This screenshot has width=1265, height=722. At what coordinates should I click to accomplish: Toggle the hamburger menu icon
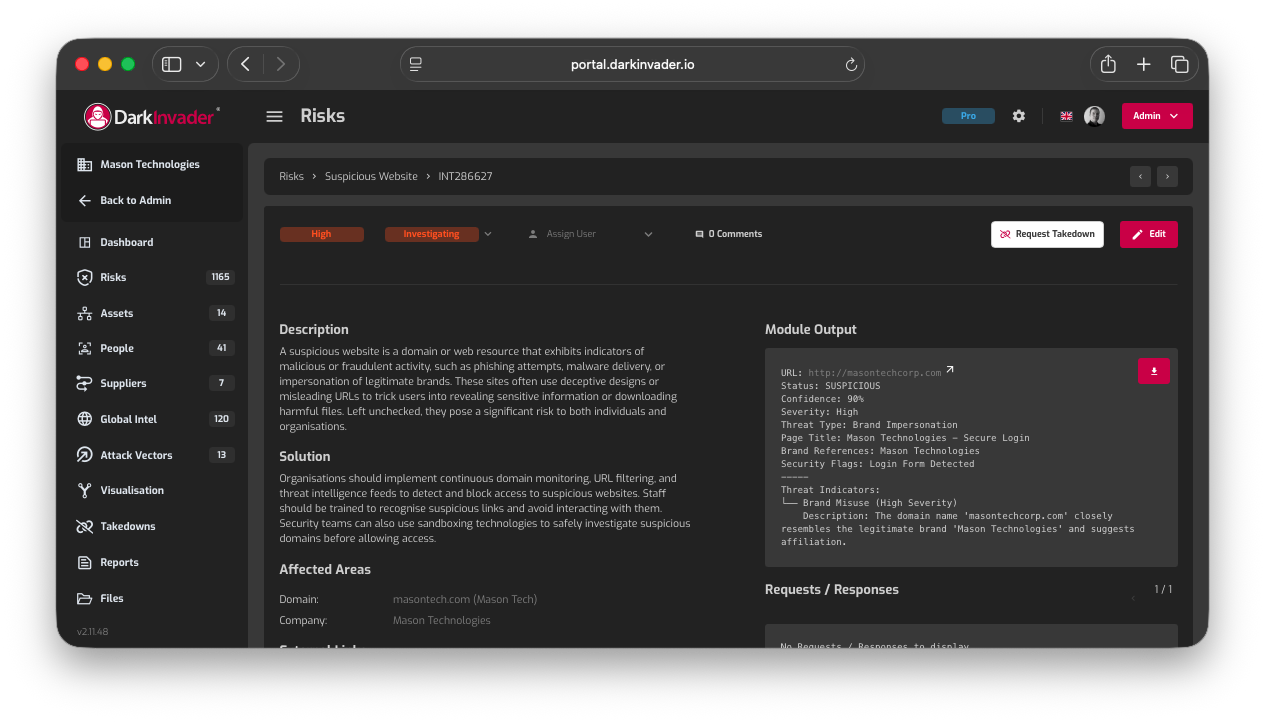pos(274,116)
